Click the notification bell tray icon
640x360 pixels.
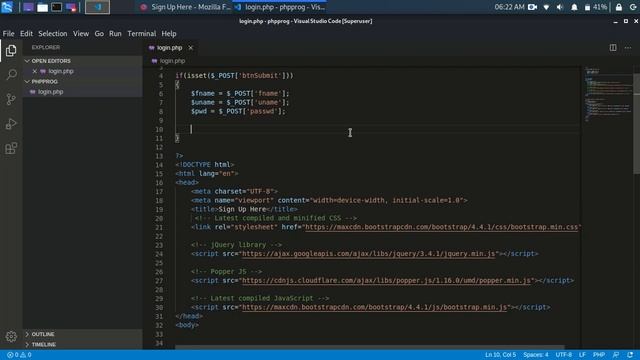[574, 7]
